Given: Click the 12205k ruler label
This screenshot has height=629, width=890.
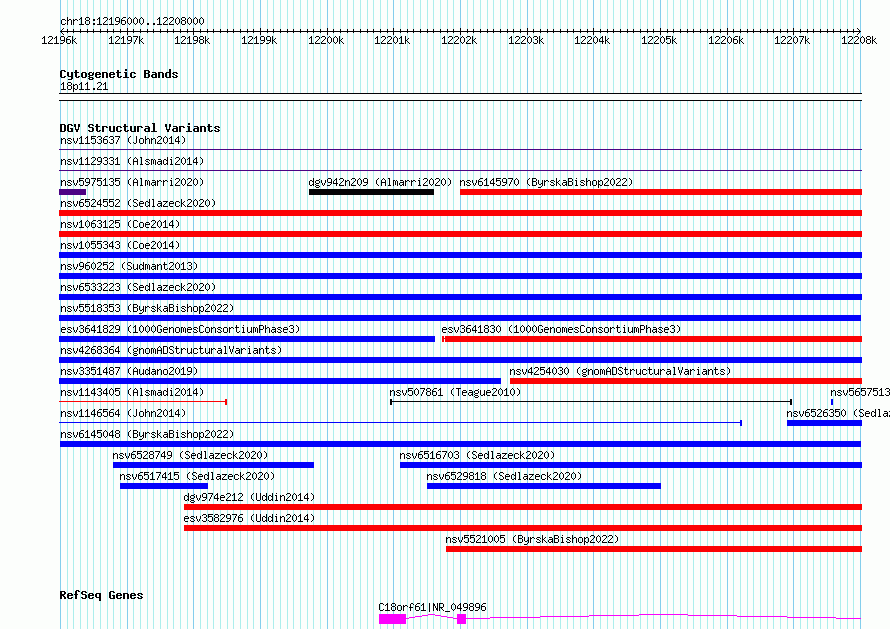Looking at the screenshot, I should pos(660,40).
